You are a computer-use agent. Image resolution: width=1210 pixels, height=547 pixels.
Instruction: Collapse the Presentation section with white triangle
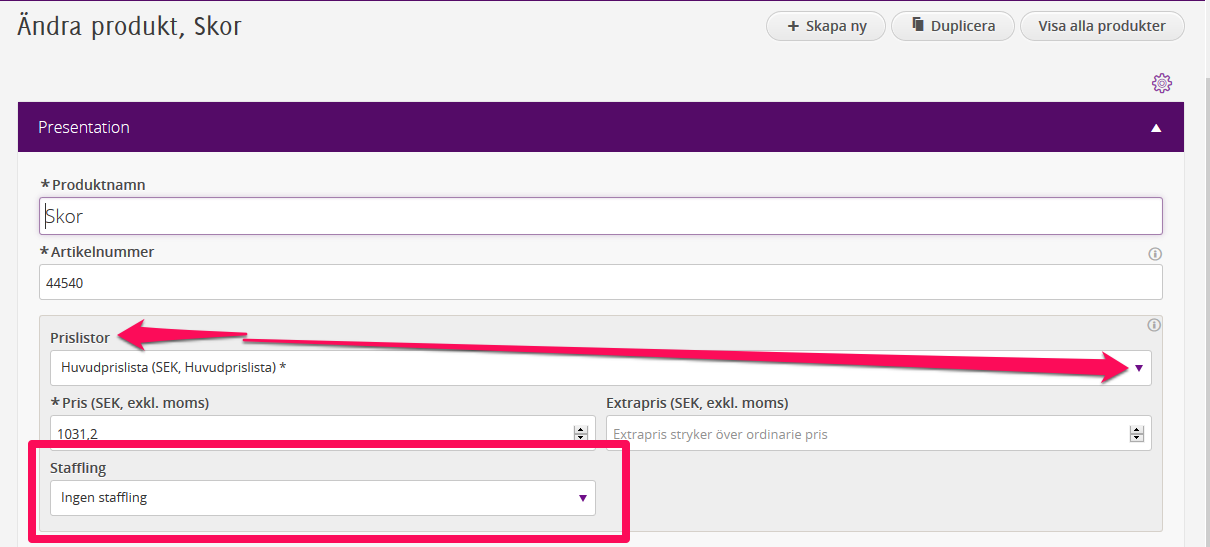(1156, 128)
